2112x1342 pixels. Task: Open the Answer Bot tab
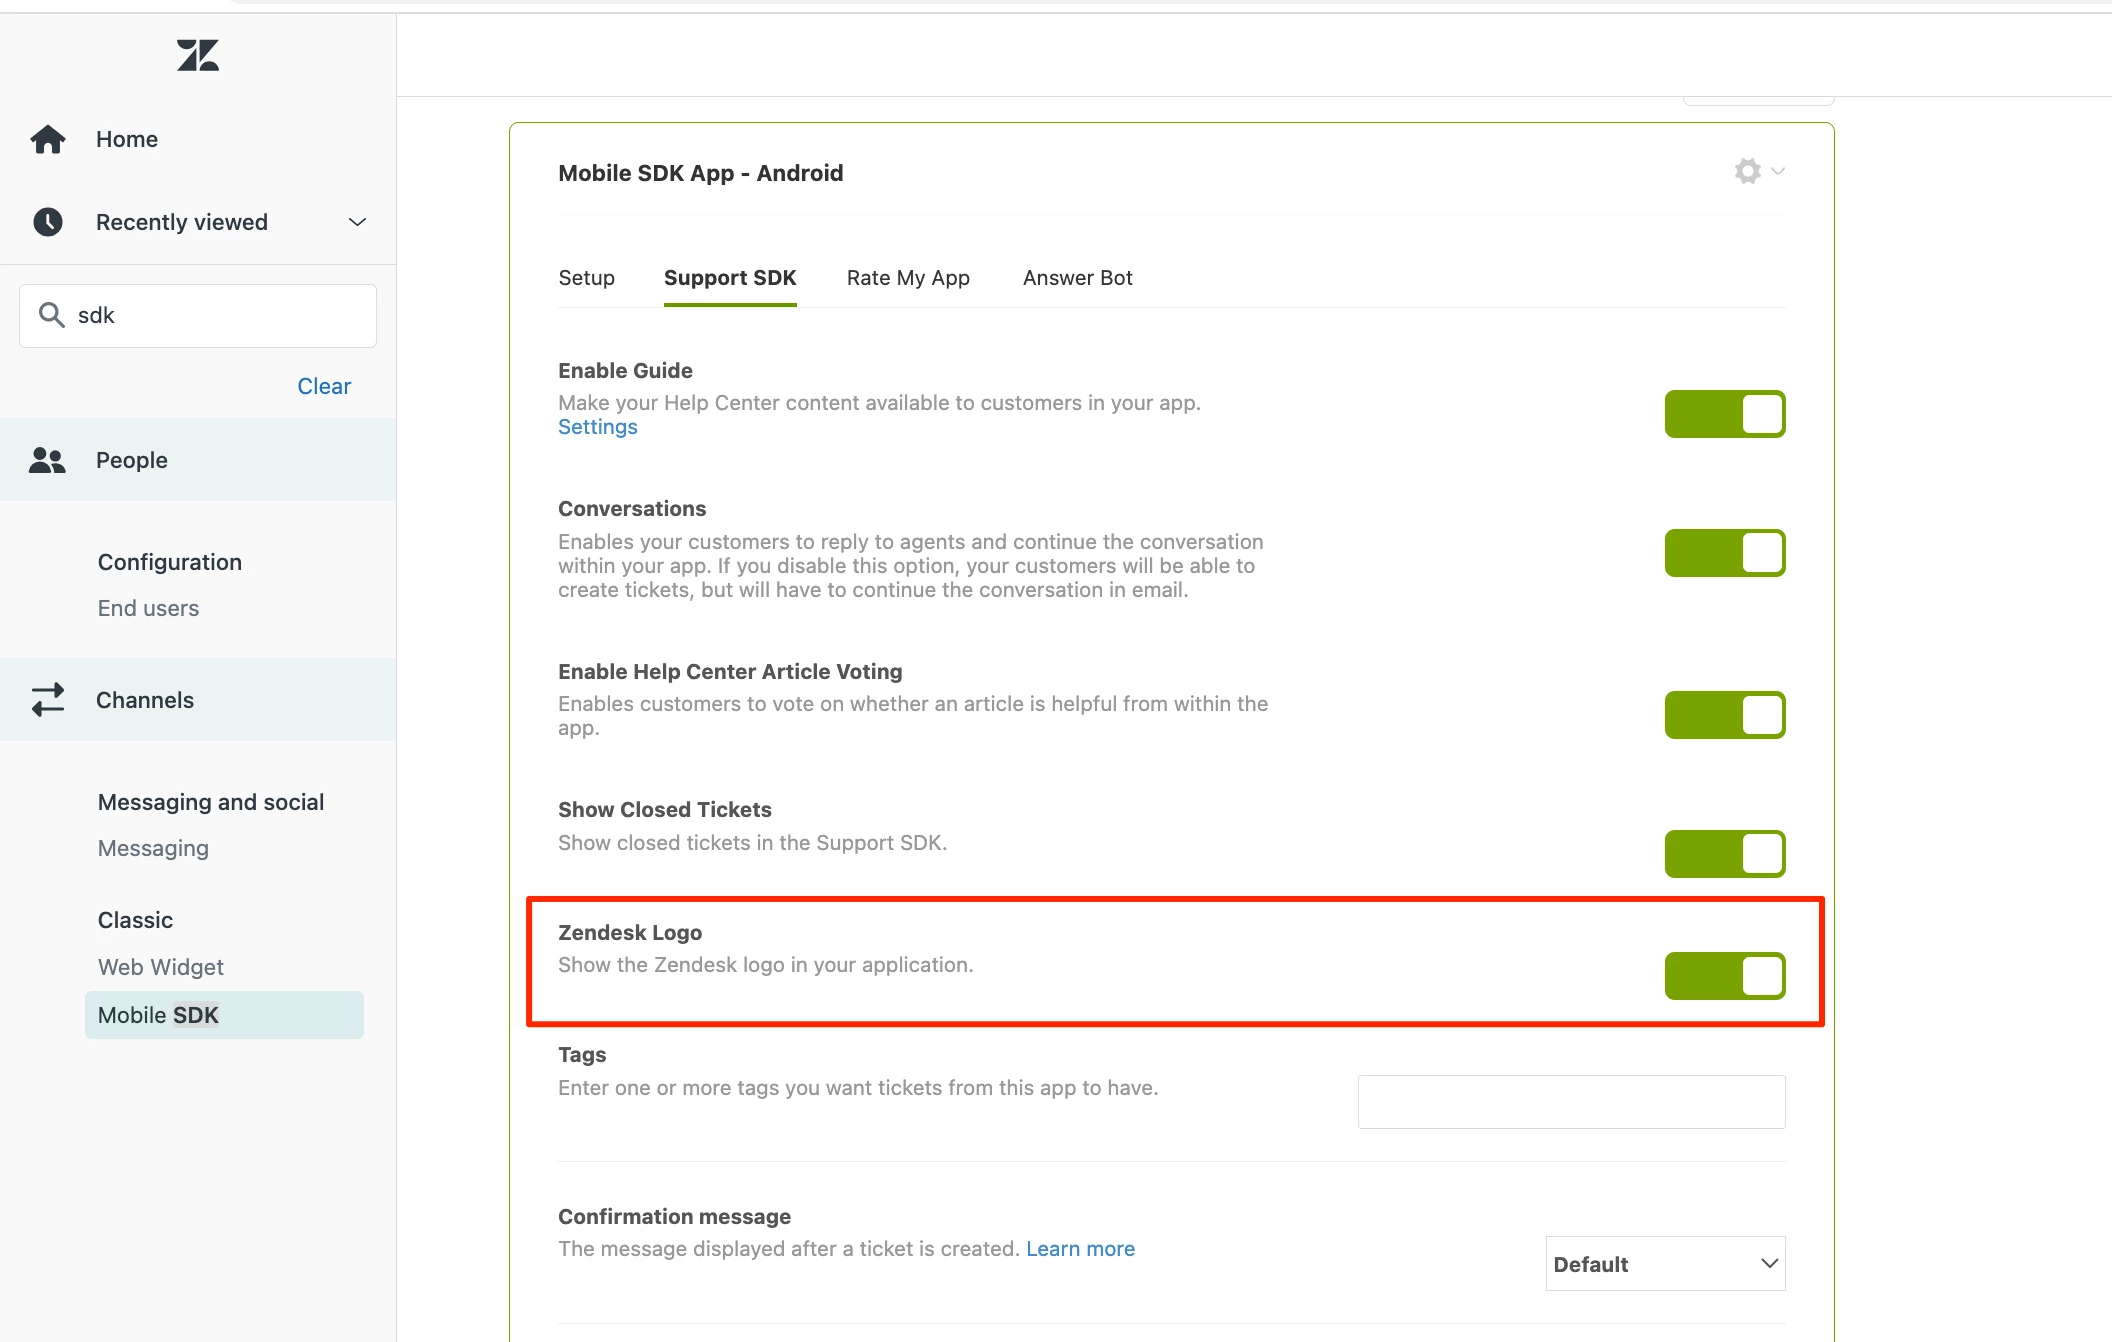1077,278
